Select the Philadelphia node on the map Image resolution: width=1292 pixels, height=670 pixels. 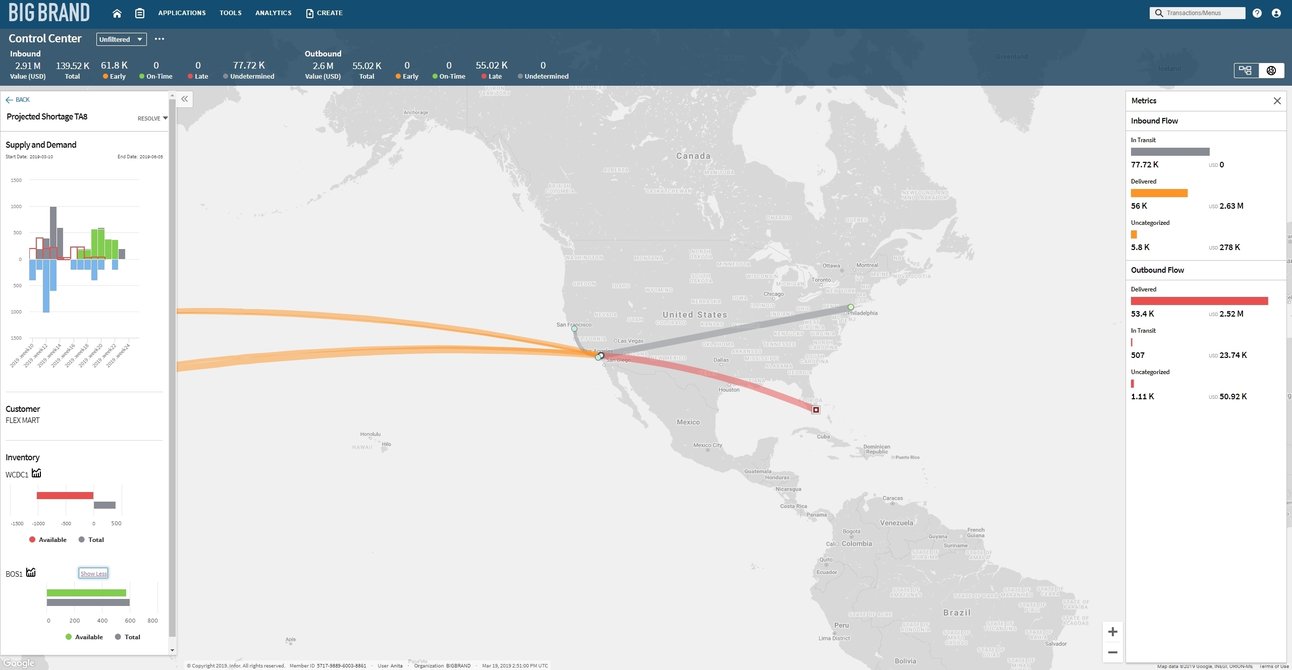pyautogui.click(x=850, y=307)
